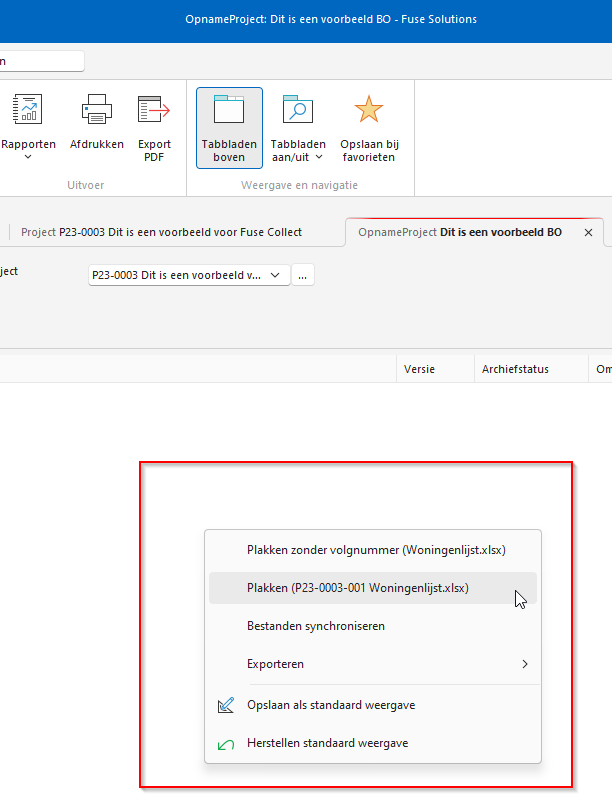Screen dimensions: 612x797
Task: Toggle Tabbladen boven view
Action: pos(229,128)
